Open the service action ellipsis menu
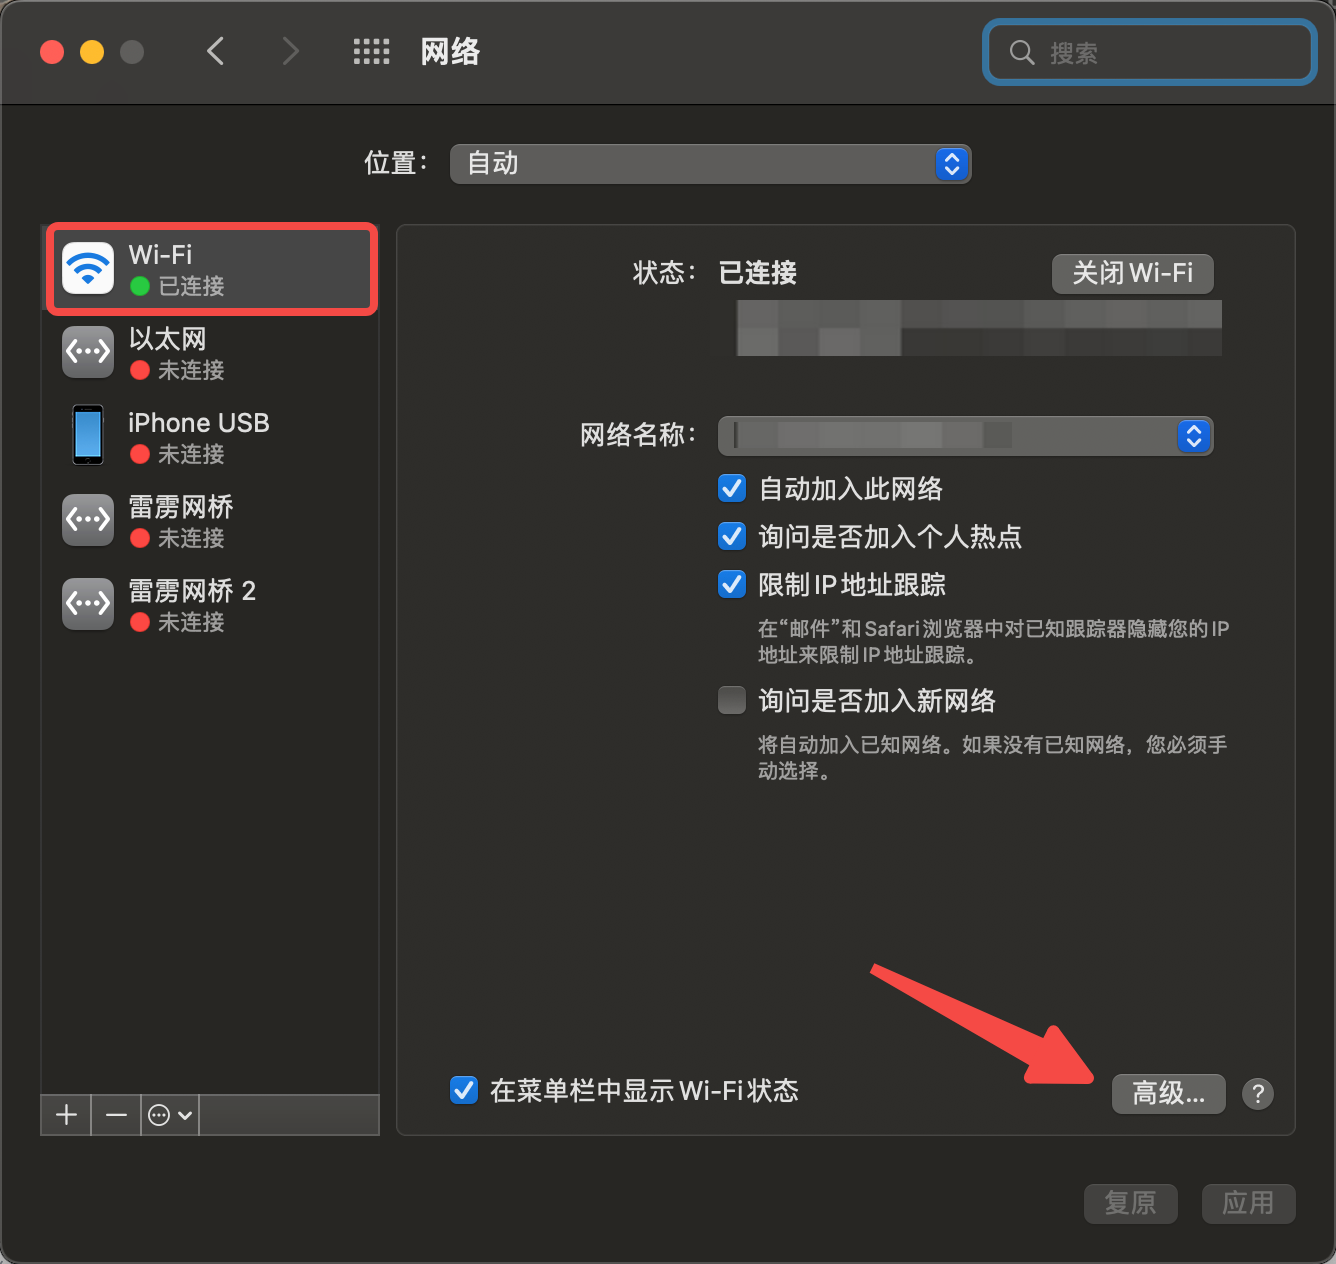 (170, 1114)
